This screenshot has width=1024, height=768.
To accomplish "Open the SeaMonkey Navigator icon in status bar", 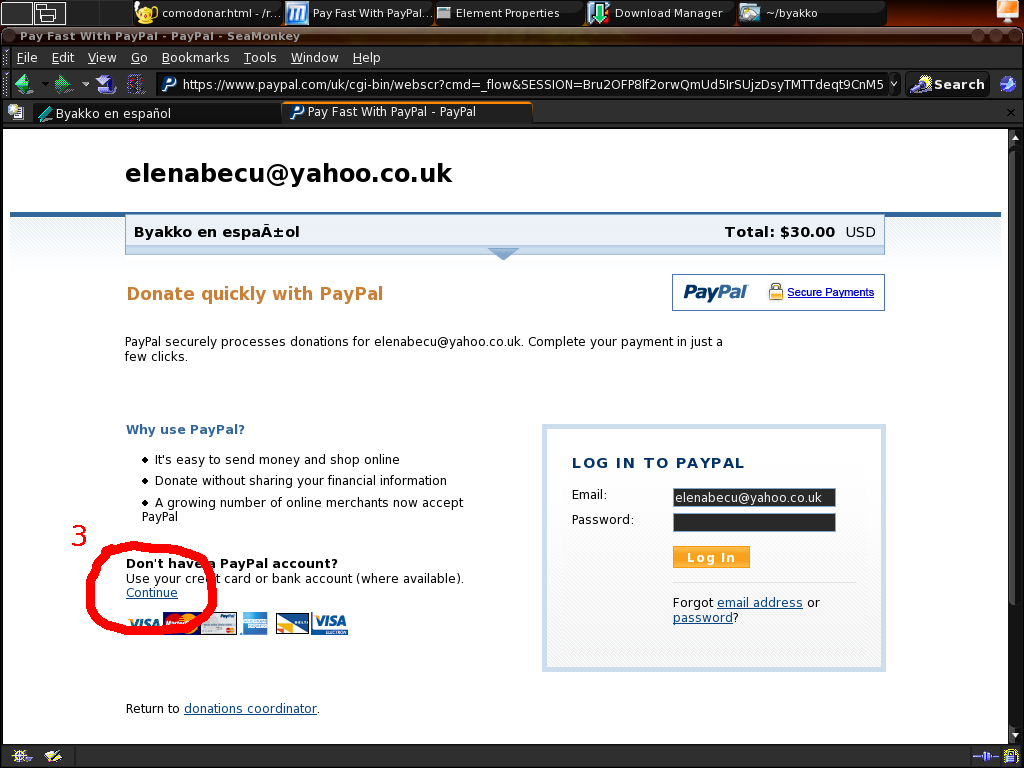I will [x=20, y=756].
